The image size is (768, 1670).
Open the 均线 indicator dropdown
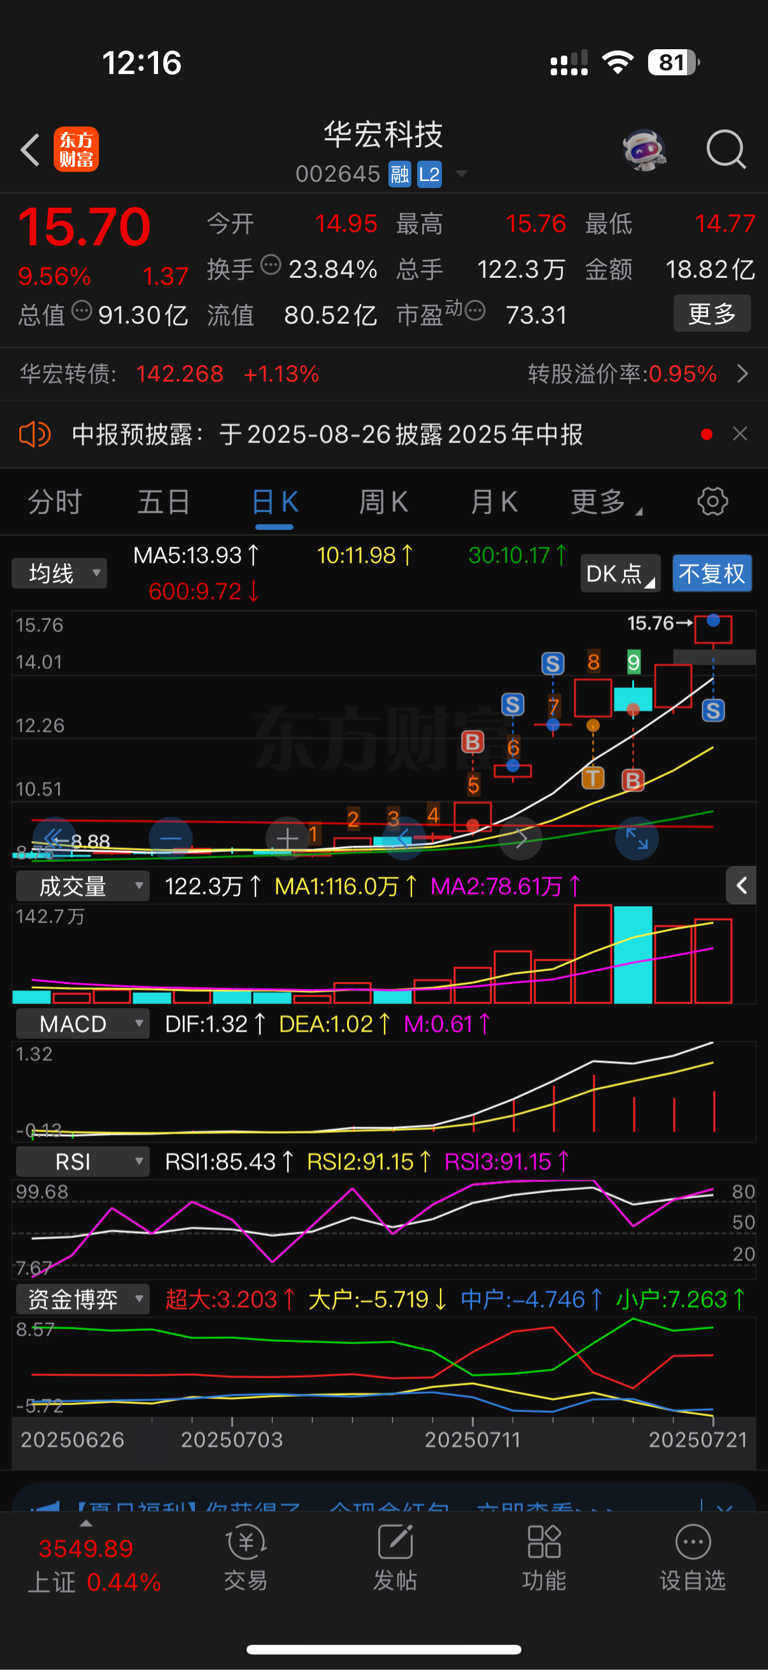(x=60, y=574)
